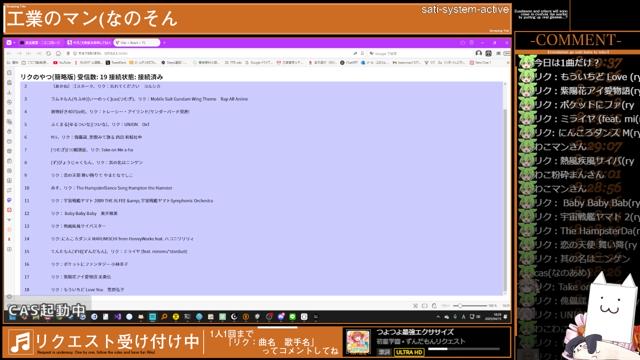Click the つよつよ最強エクササイズ song title
This screenshot has height=360, width=640.
point(415,332)
